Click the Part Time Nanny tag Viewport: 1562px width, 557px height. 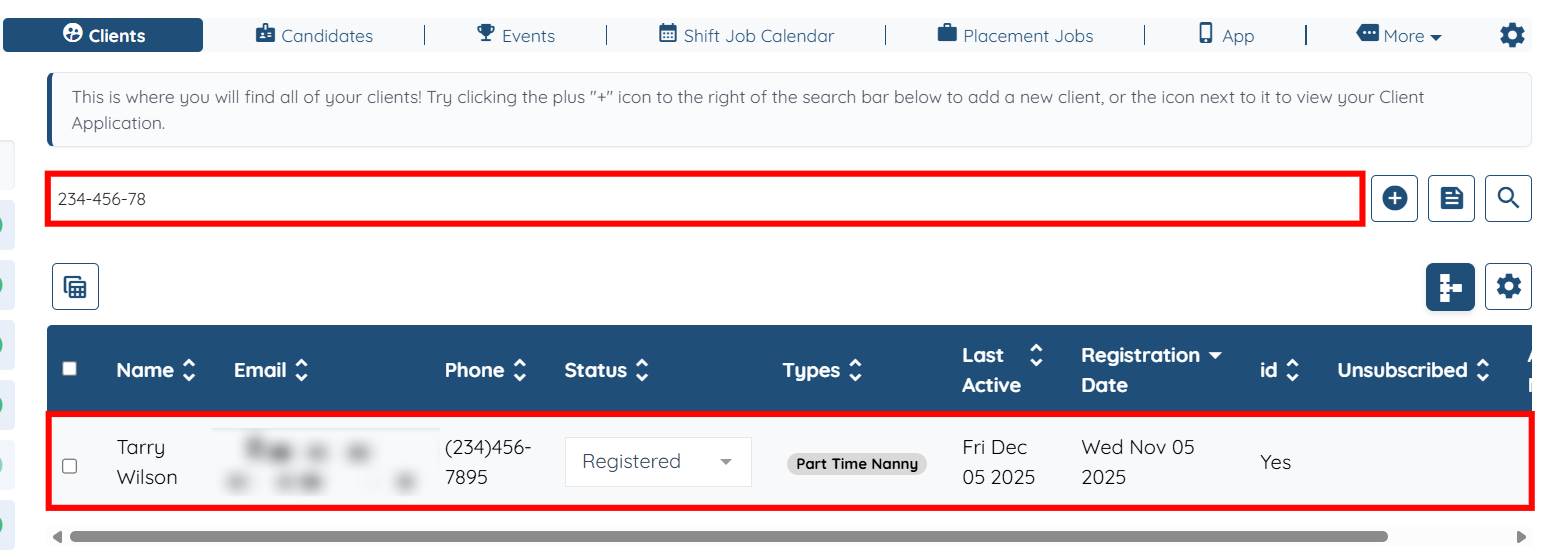[x=857, y=464]
